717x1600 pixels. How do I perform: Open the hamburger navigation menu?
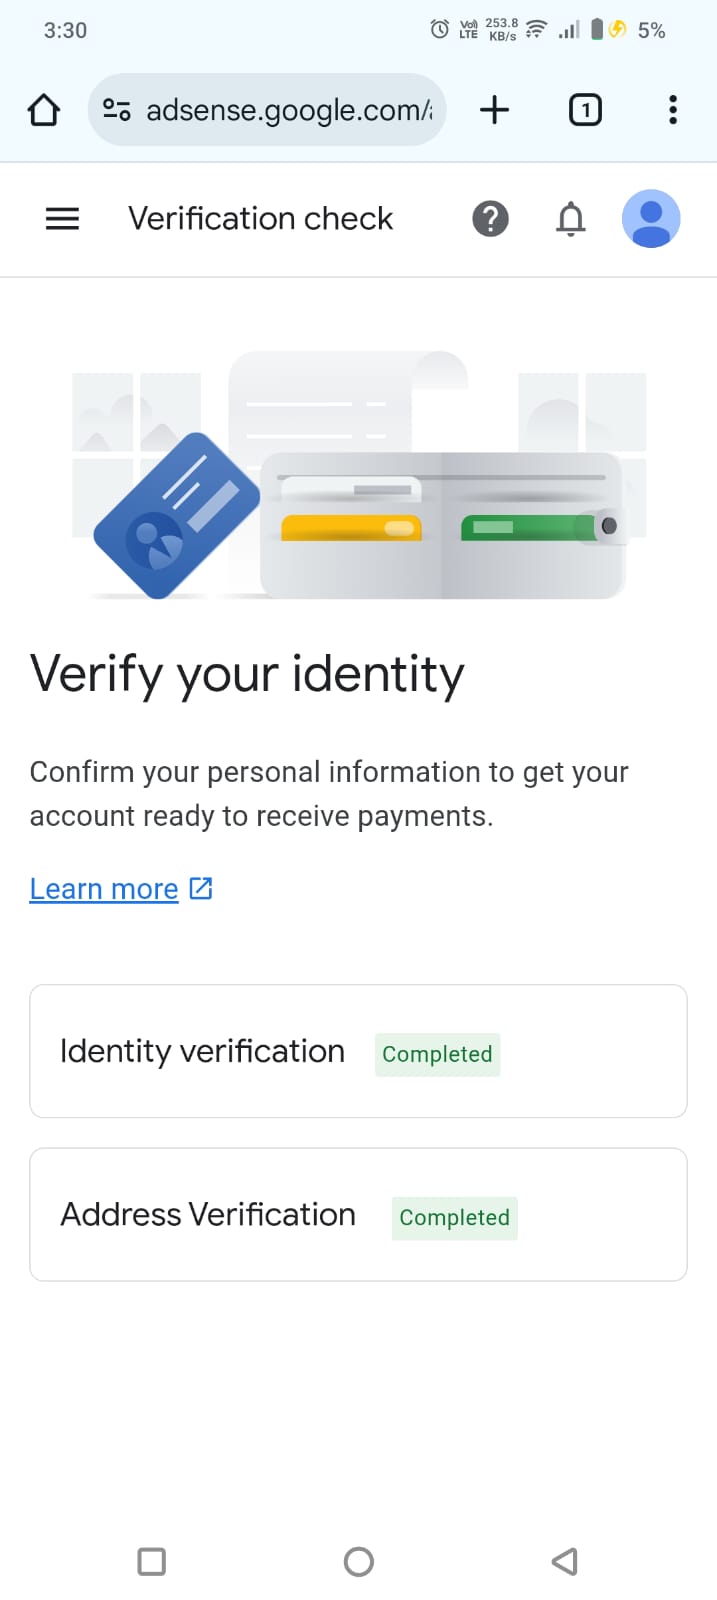(x=62, y=218)
